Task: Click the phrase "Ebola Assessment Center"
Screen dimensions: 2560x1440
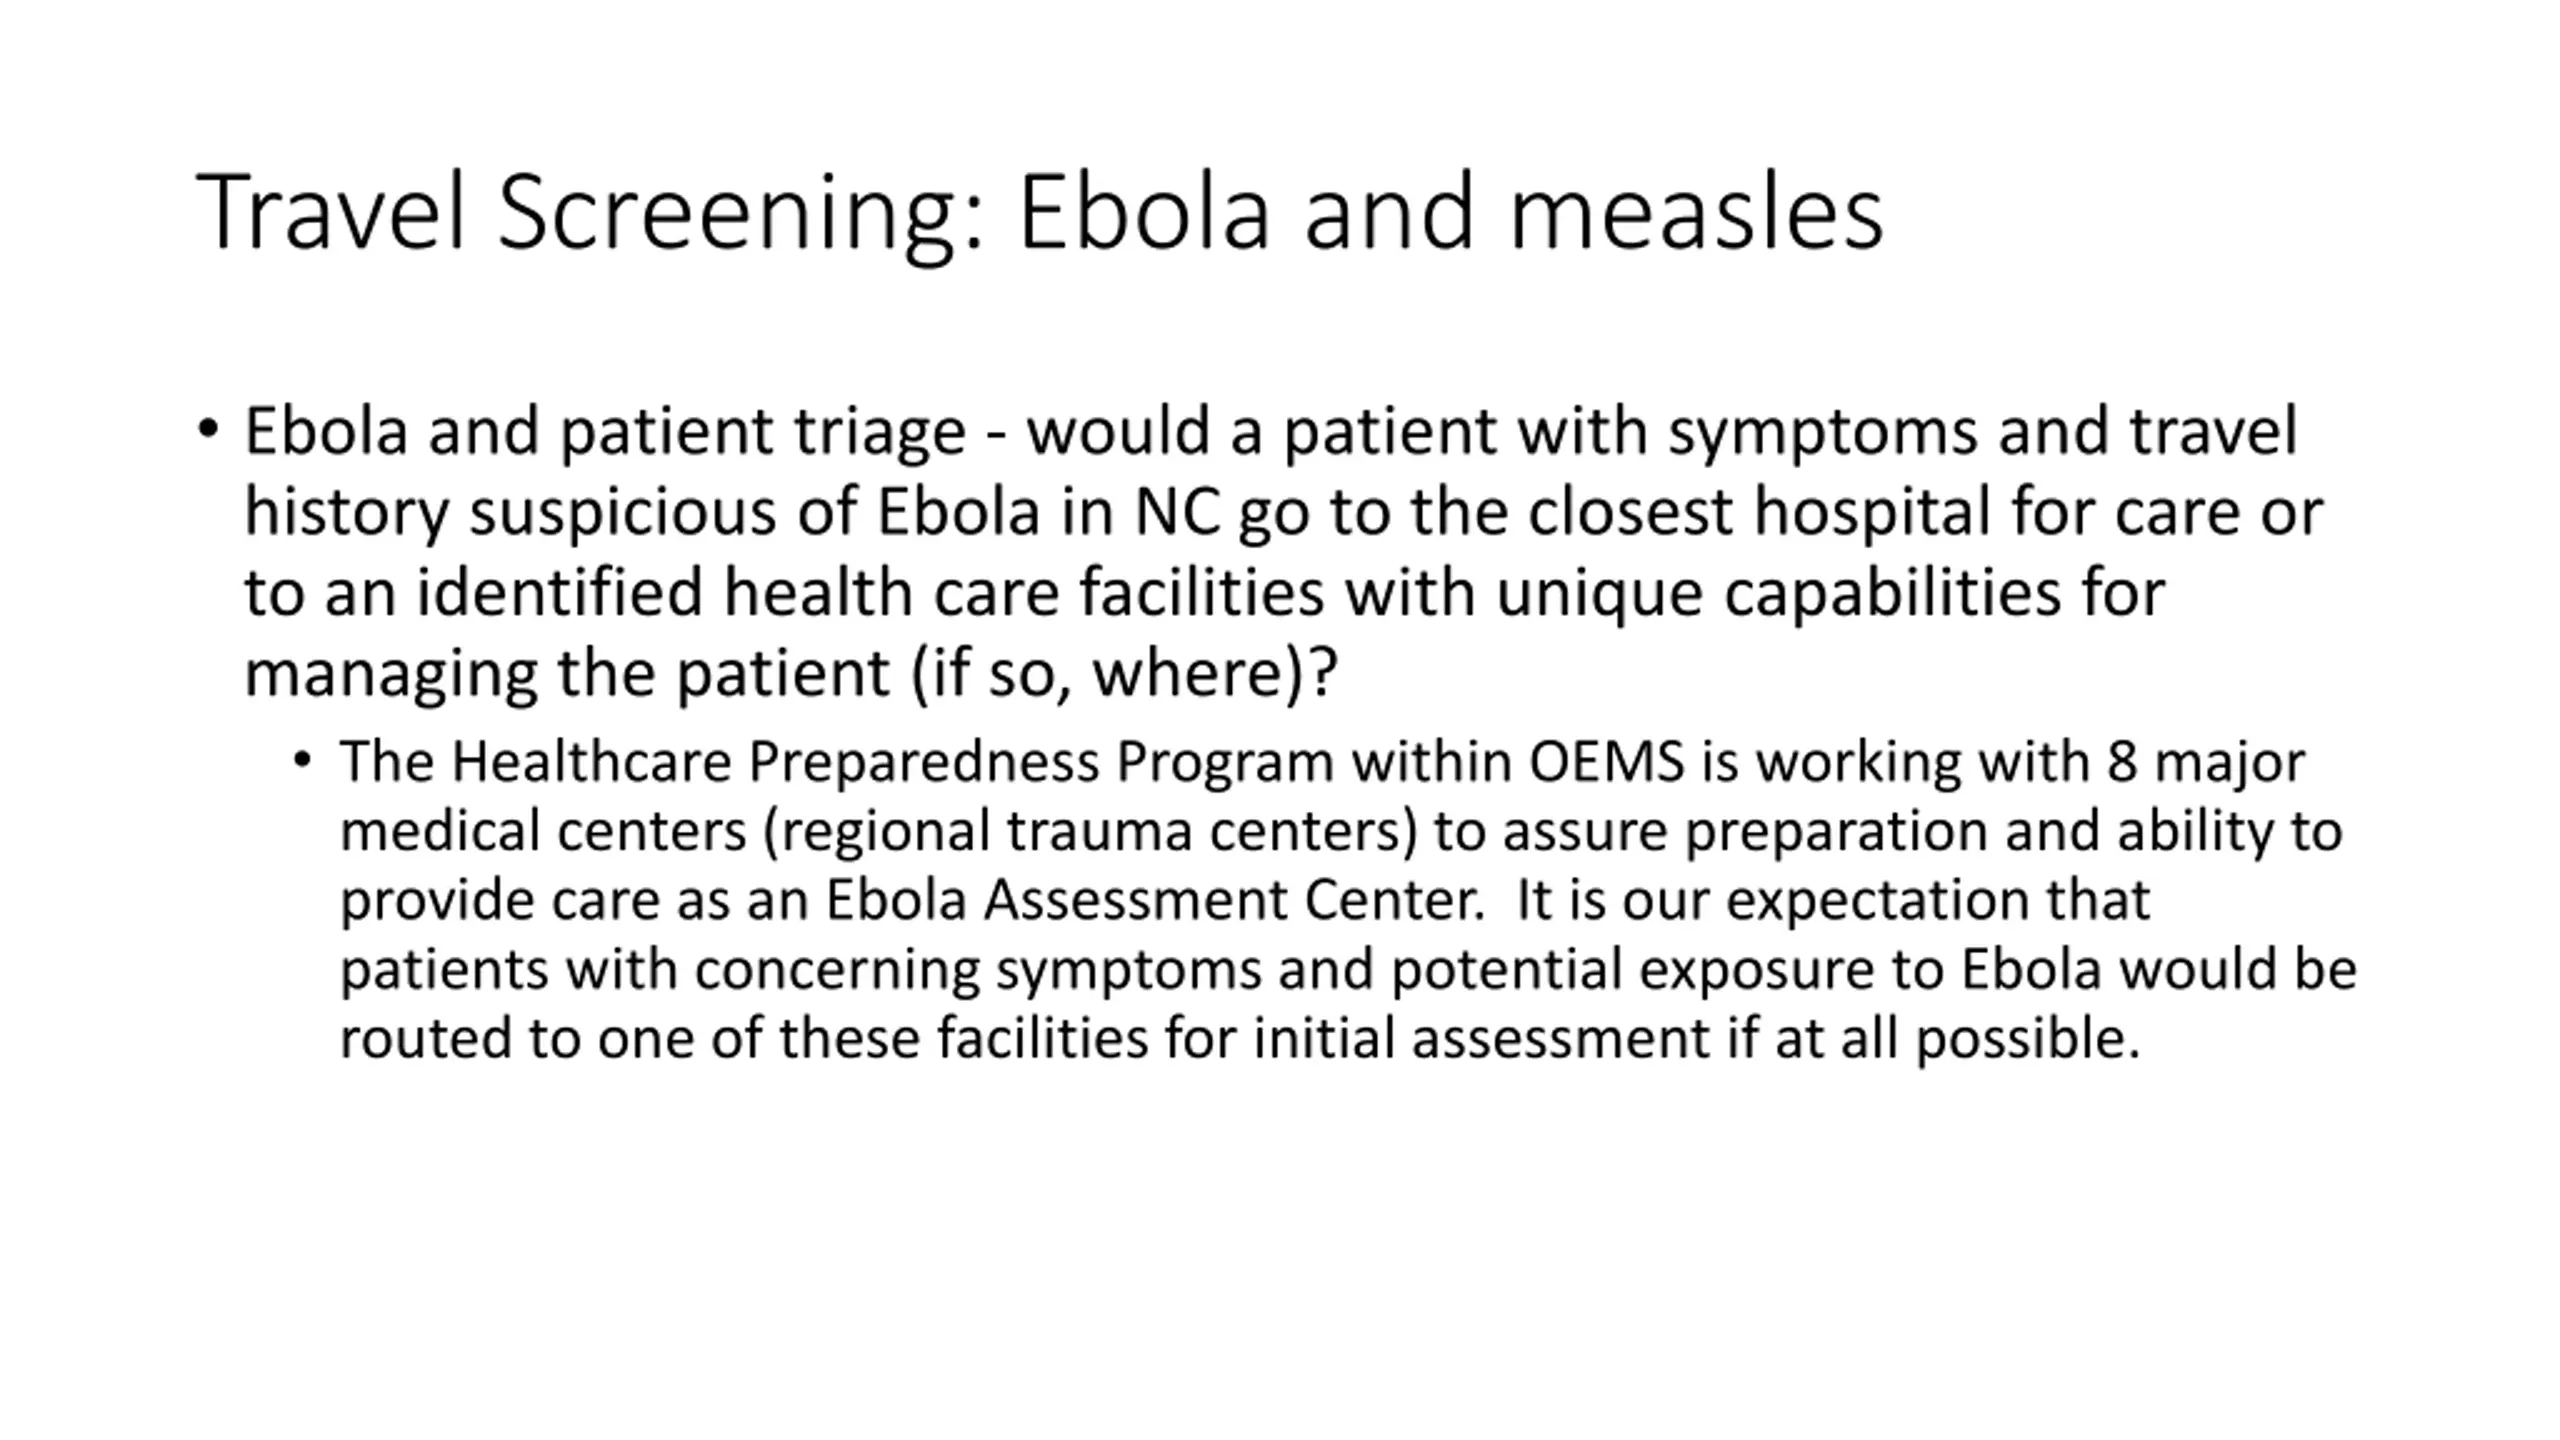Action: point(1154,900)
